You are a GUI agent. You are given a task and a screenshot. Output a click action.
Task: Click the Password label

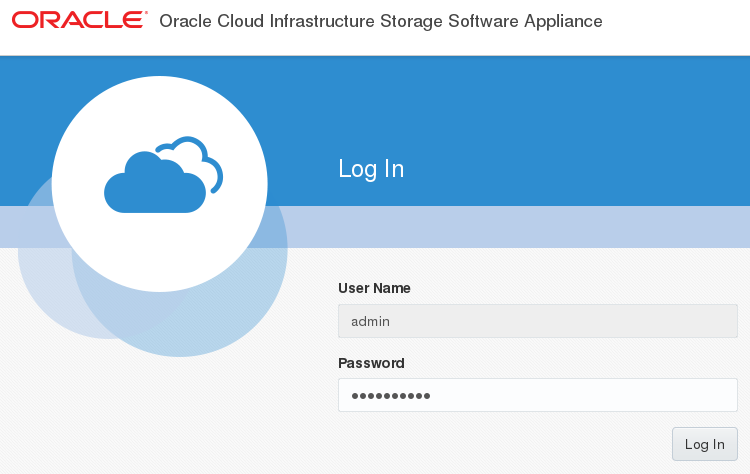(x=371, y=363)
